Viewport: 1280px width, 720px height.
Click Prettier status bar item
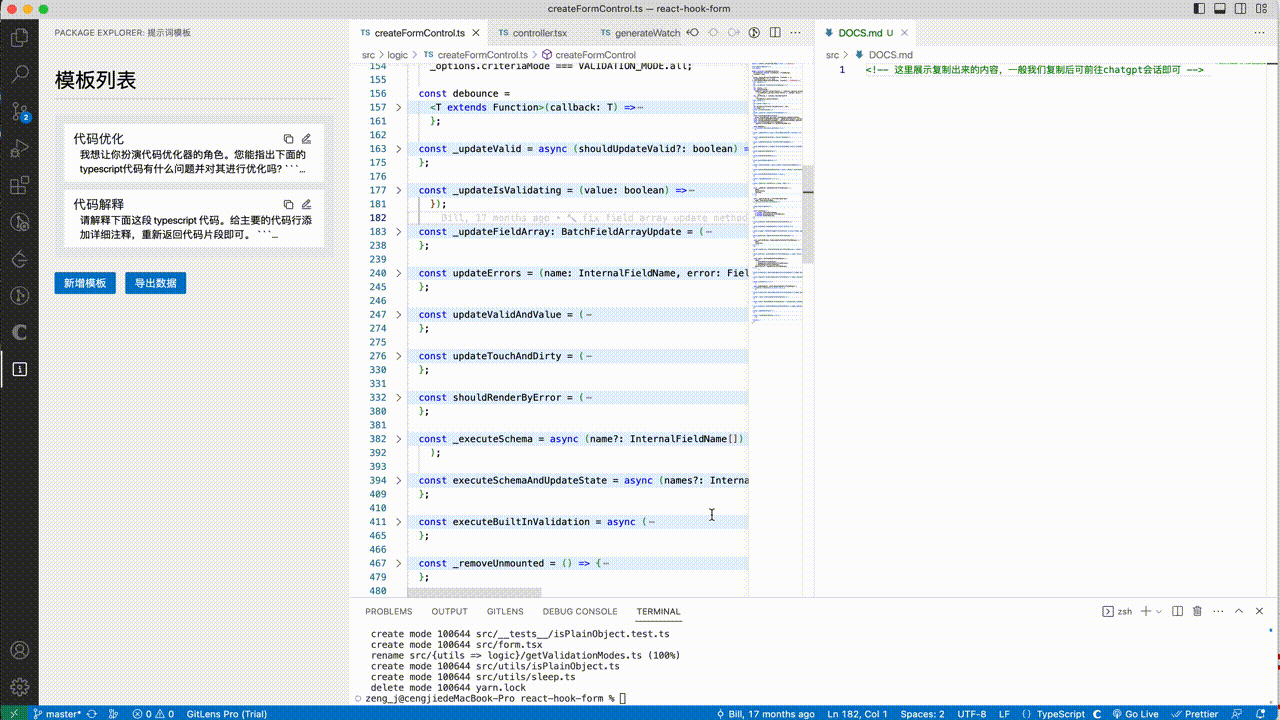click(x=1195, y=714)
